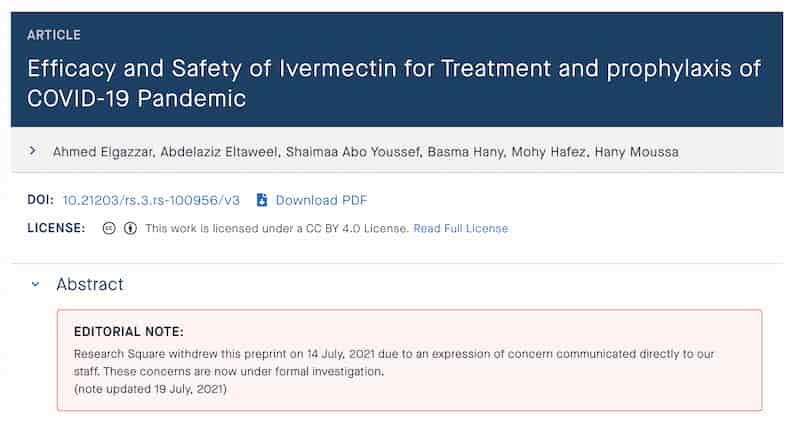Screen dimensions: 800x423
Task: Click the Creative Commons CC icon
Action: point(109,228)
